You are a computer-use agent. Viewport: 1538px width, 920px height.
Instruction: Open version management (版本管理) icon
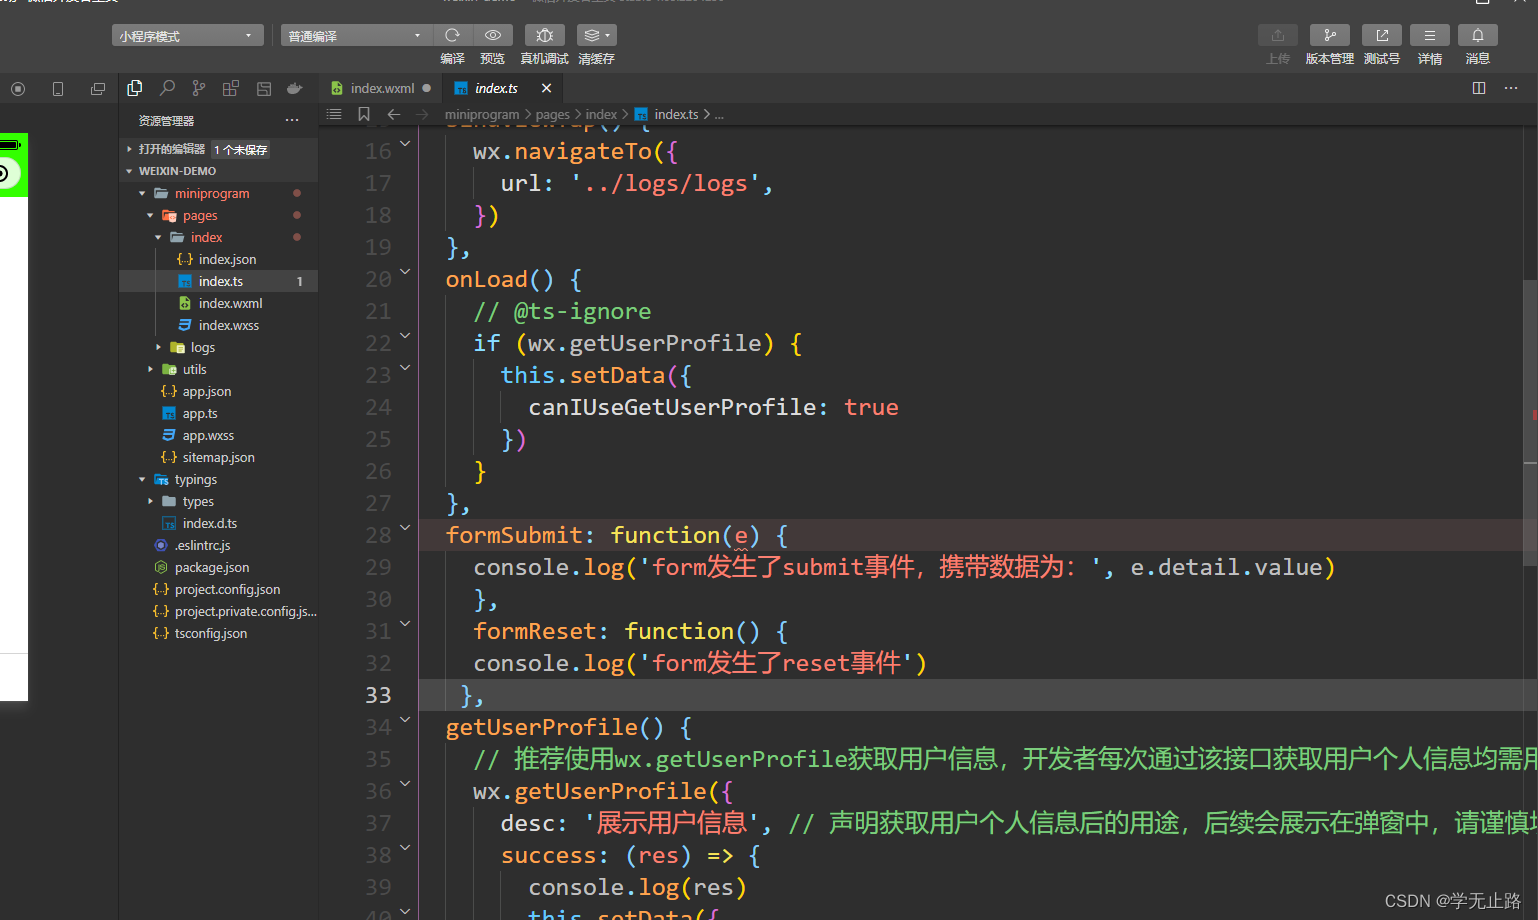pyautogui.click(x=1330, y=35)
